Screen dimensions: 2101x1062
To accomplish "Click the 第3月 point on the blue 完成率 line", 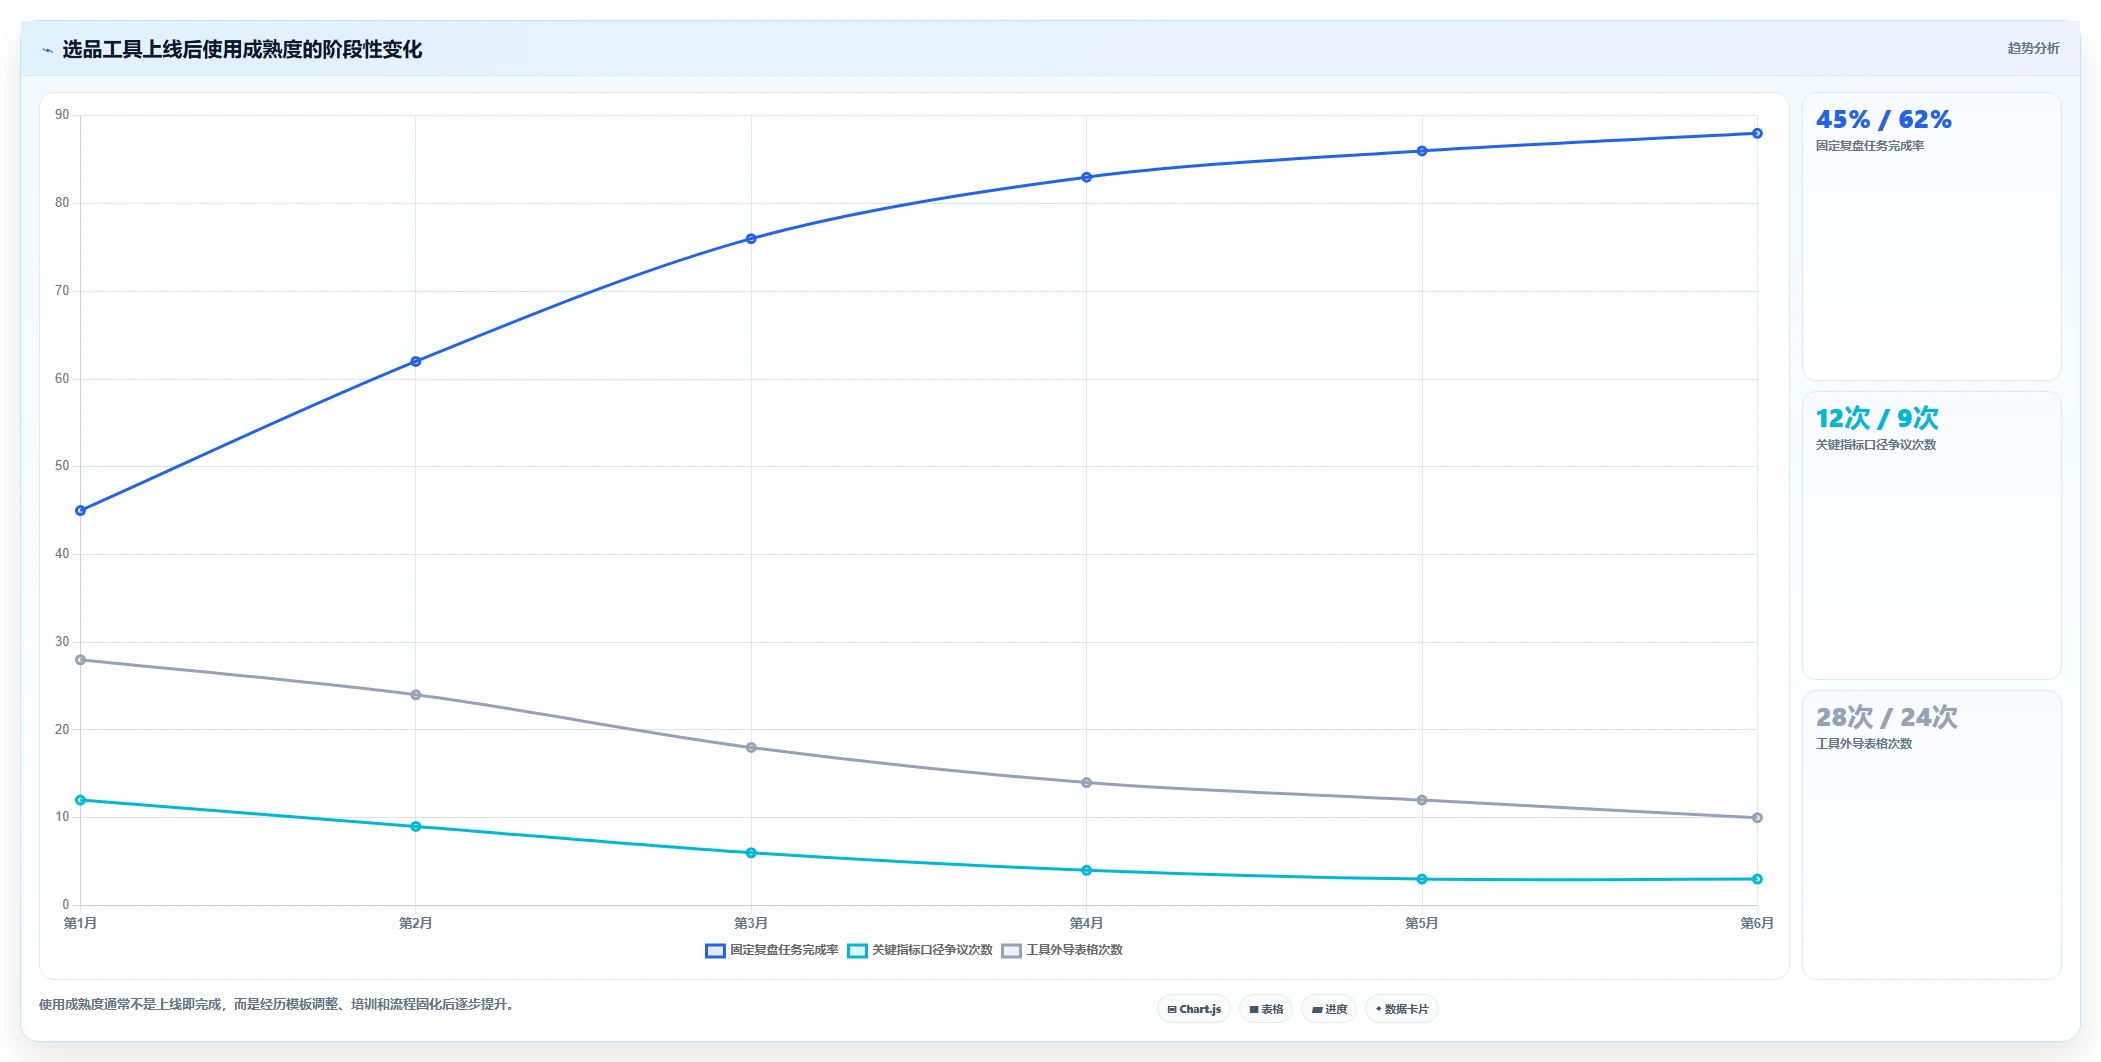I will click(x=751, y=239).
